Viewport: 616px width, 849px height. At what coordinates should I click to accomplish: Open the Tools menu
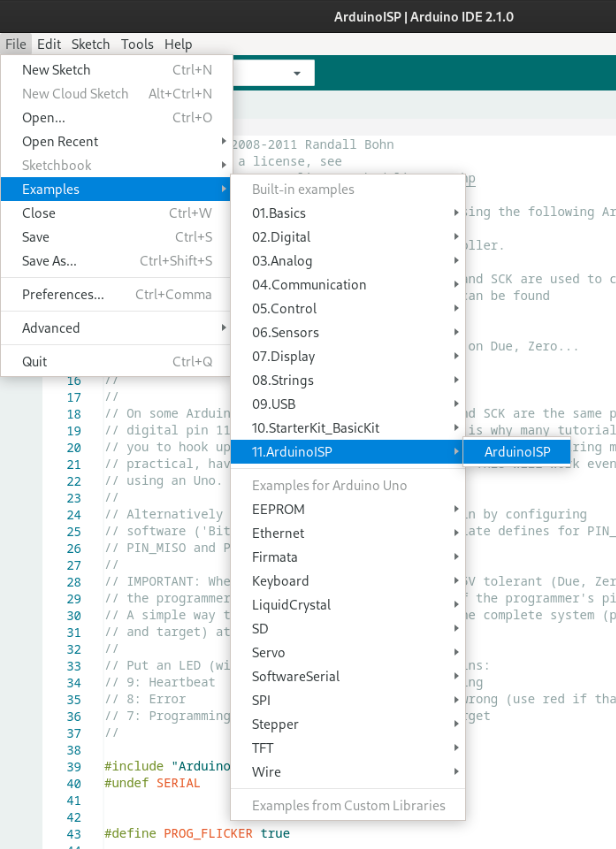point(137,44)
